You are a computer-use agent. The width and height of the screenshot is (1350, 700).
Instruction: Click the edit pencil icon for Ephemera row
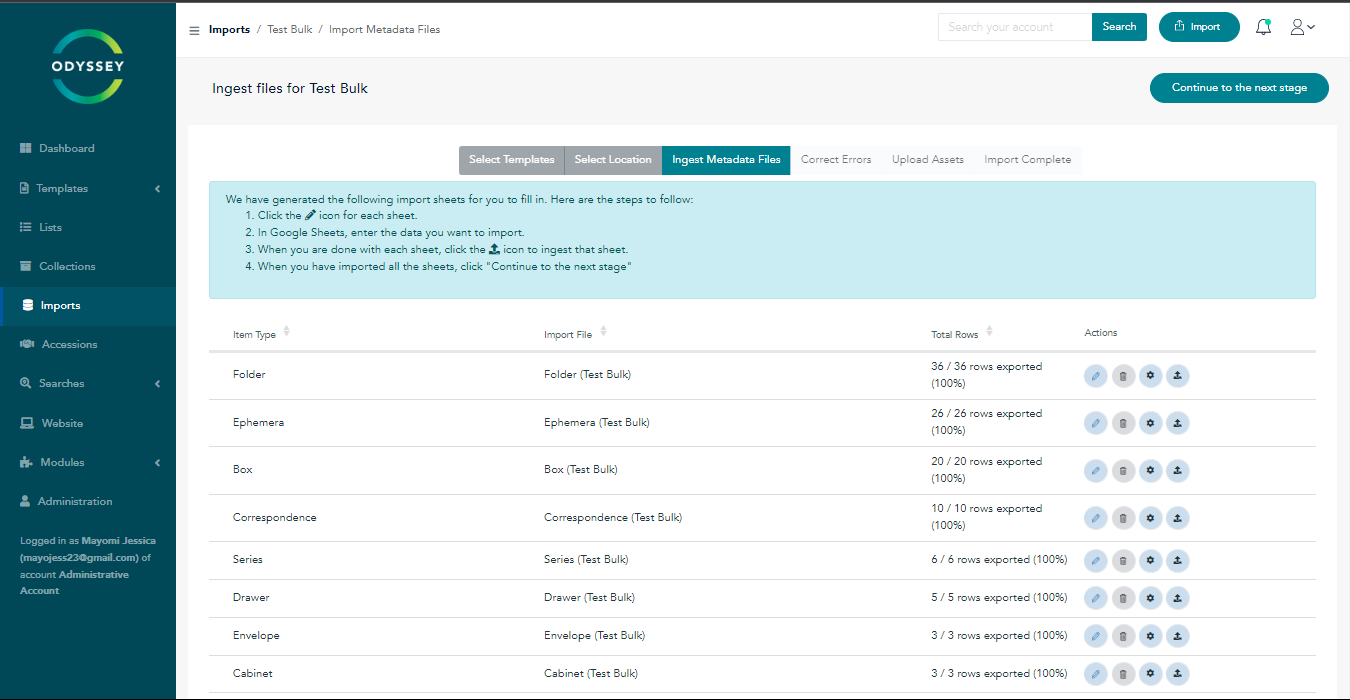click(x=1096, y=423)
